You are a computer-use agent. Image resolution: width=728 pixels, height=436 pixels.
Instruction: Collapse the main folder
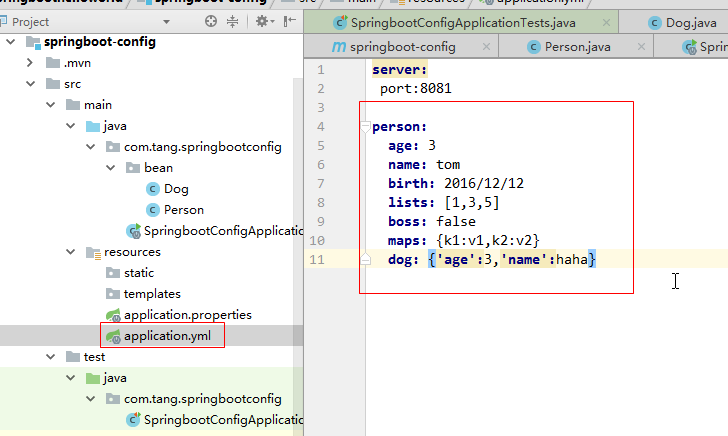pyautogui.click(x=51, y=104)
